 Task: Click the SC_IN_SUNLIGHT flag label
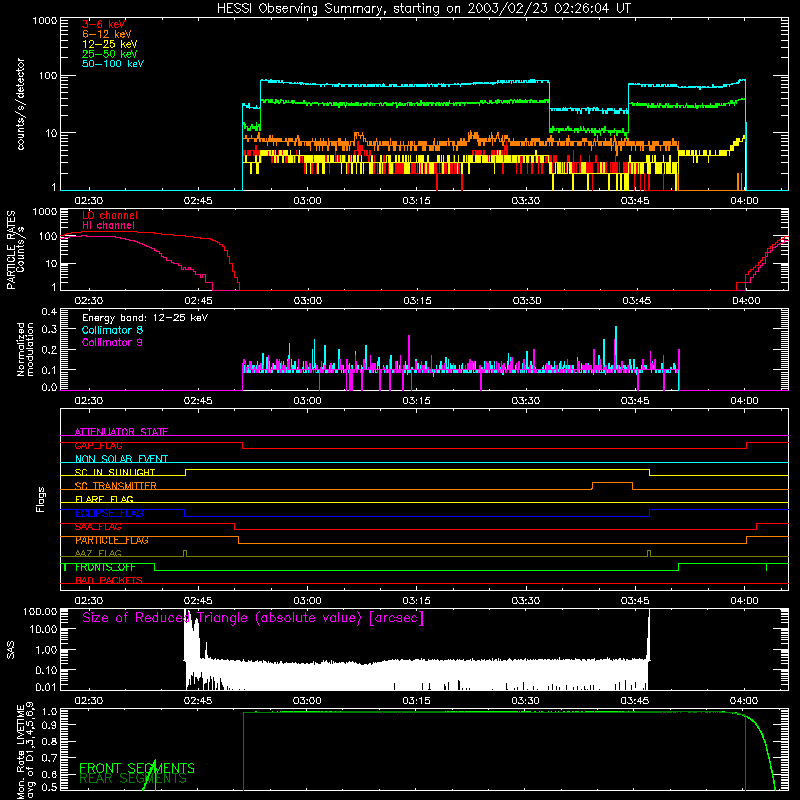tap(115, 472)
